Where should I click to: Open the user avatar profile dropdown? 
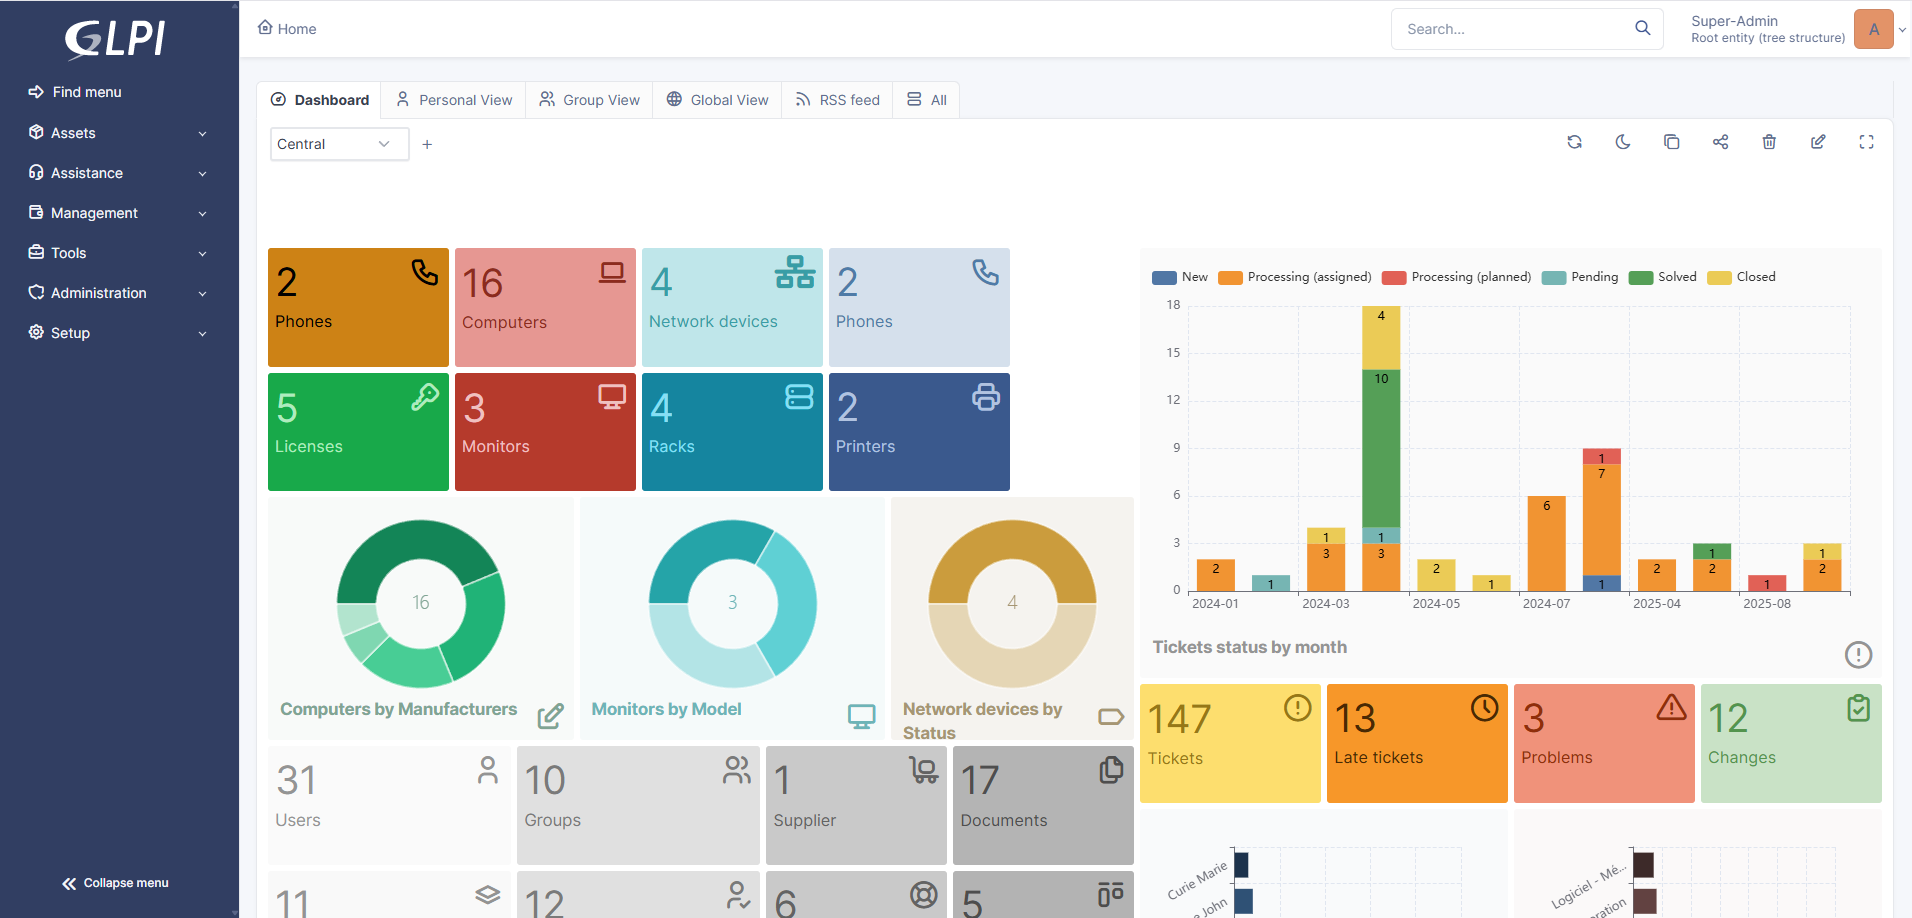(1875, 29)
